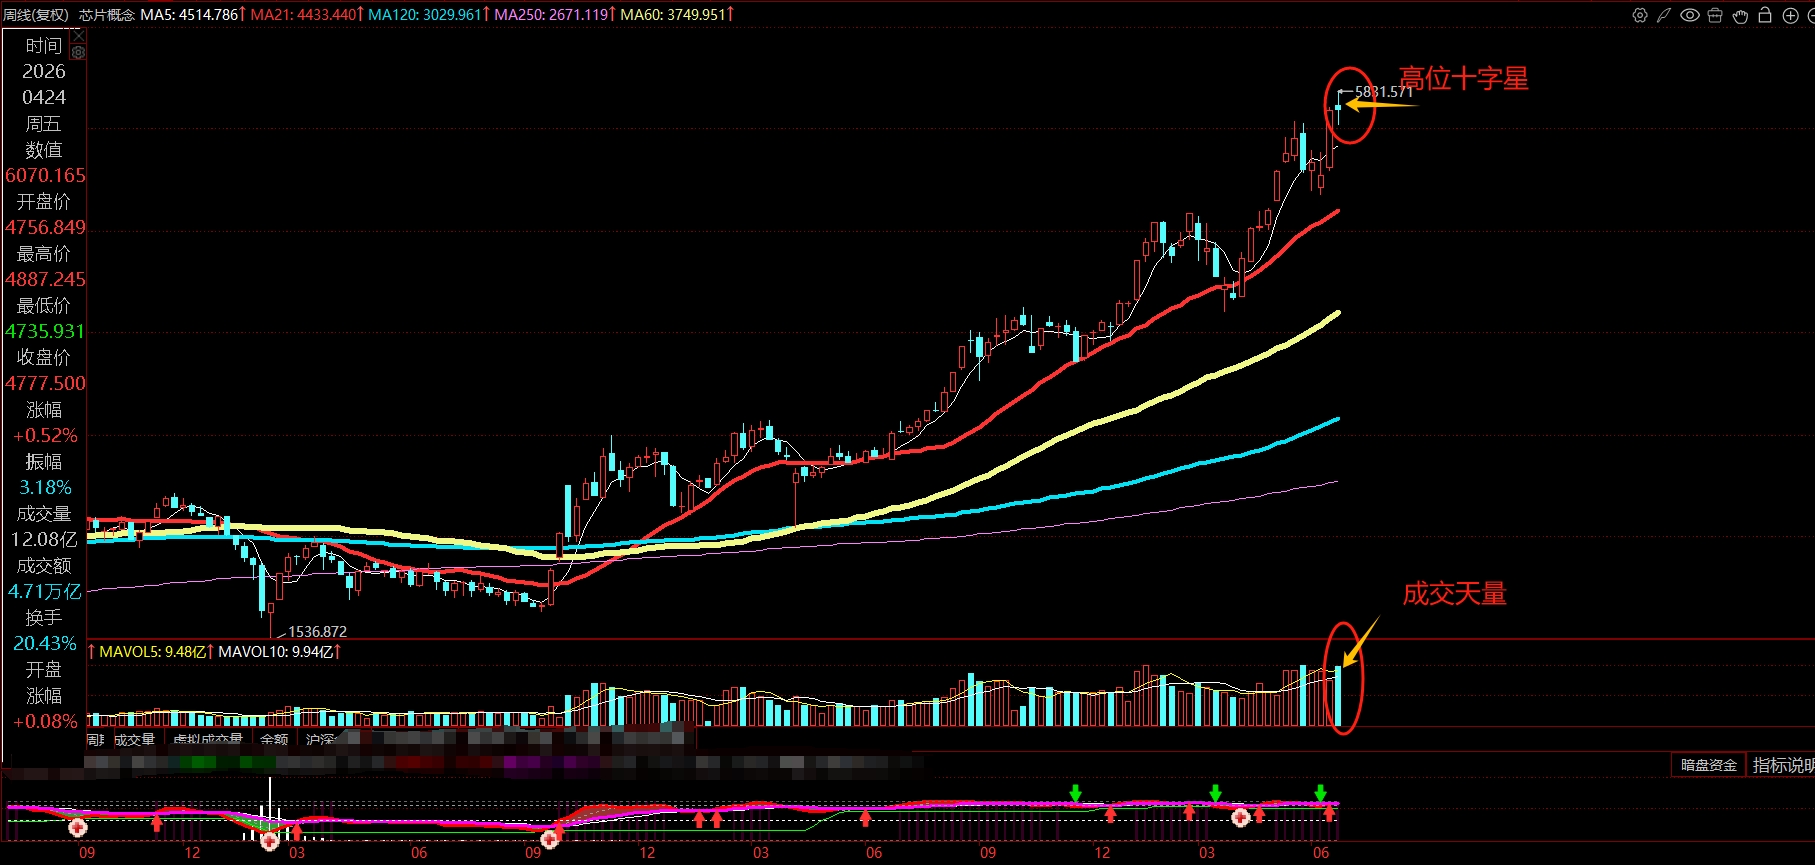Switch to the 虚拟成交量 indicator tab
Screen dimensions: 1815x865
208,740
